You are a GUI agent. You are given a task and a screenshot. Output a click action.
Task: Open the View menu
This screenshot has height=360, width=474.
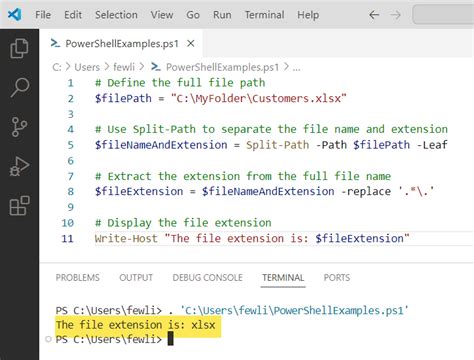coord(162,15)
